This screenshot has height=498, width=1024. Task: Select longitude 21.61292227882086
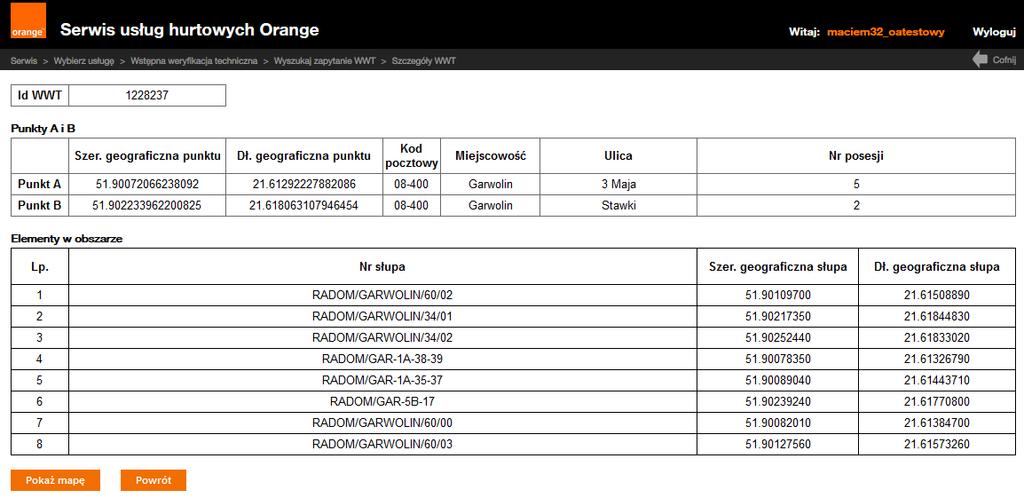tap(304, 184)
